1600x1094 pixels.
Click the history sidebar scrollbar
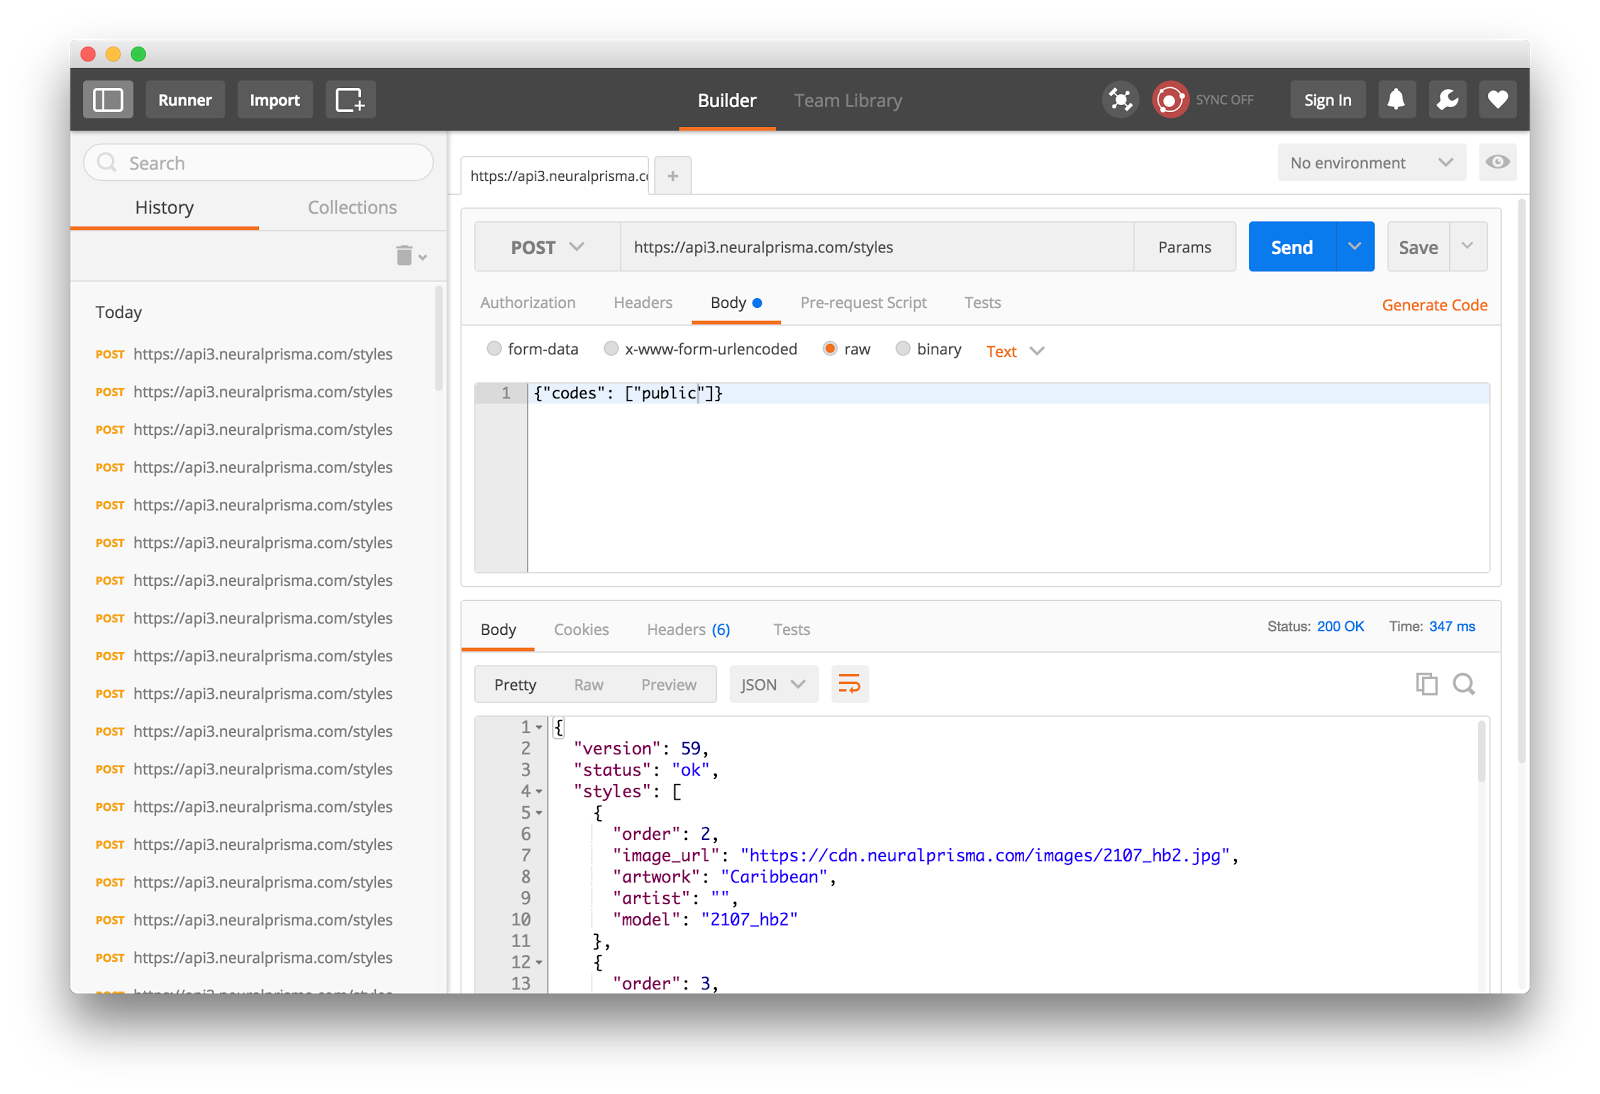pos(439,338)
